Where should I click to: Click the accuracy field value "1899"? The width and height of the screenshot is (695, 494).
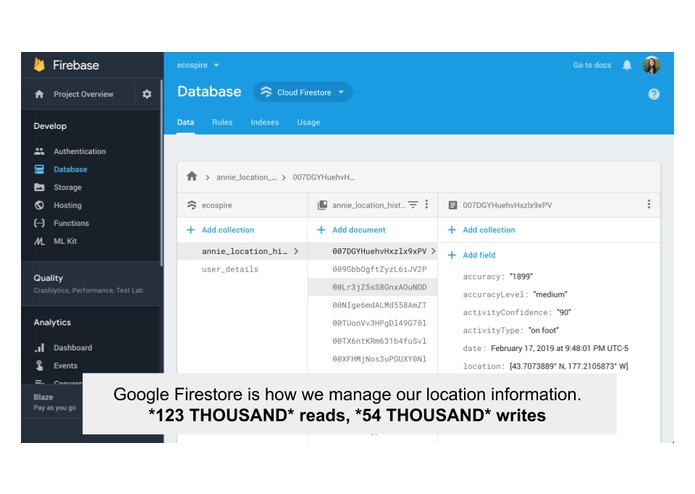click(x=521, y=276)
